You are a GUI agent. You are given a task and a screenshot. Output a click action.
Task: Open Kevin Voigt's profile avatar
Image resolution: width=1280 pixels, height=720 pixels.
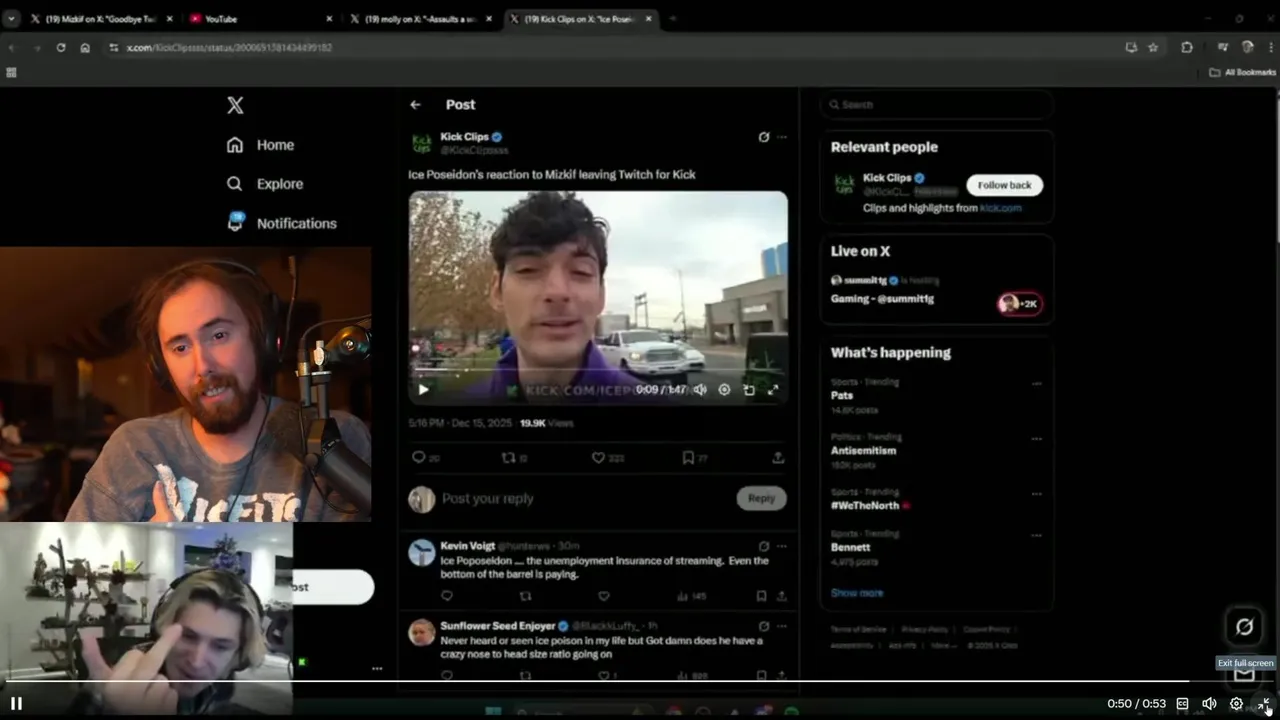pyautogui.click(x=422, y=552)
